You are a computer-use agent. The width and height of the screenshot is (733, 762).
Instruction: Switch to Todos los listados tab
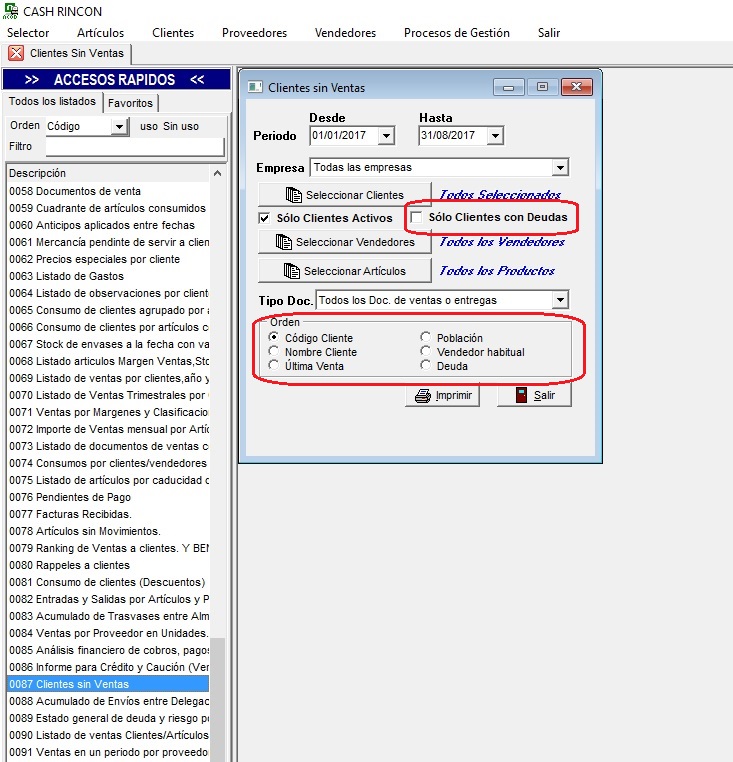click(x=52, y=102)
